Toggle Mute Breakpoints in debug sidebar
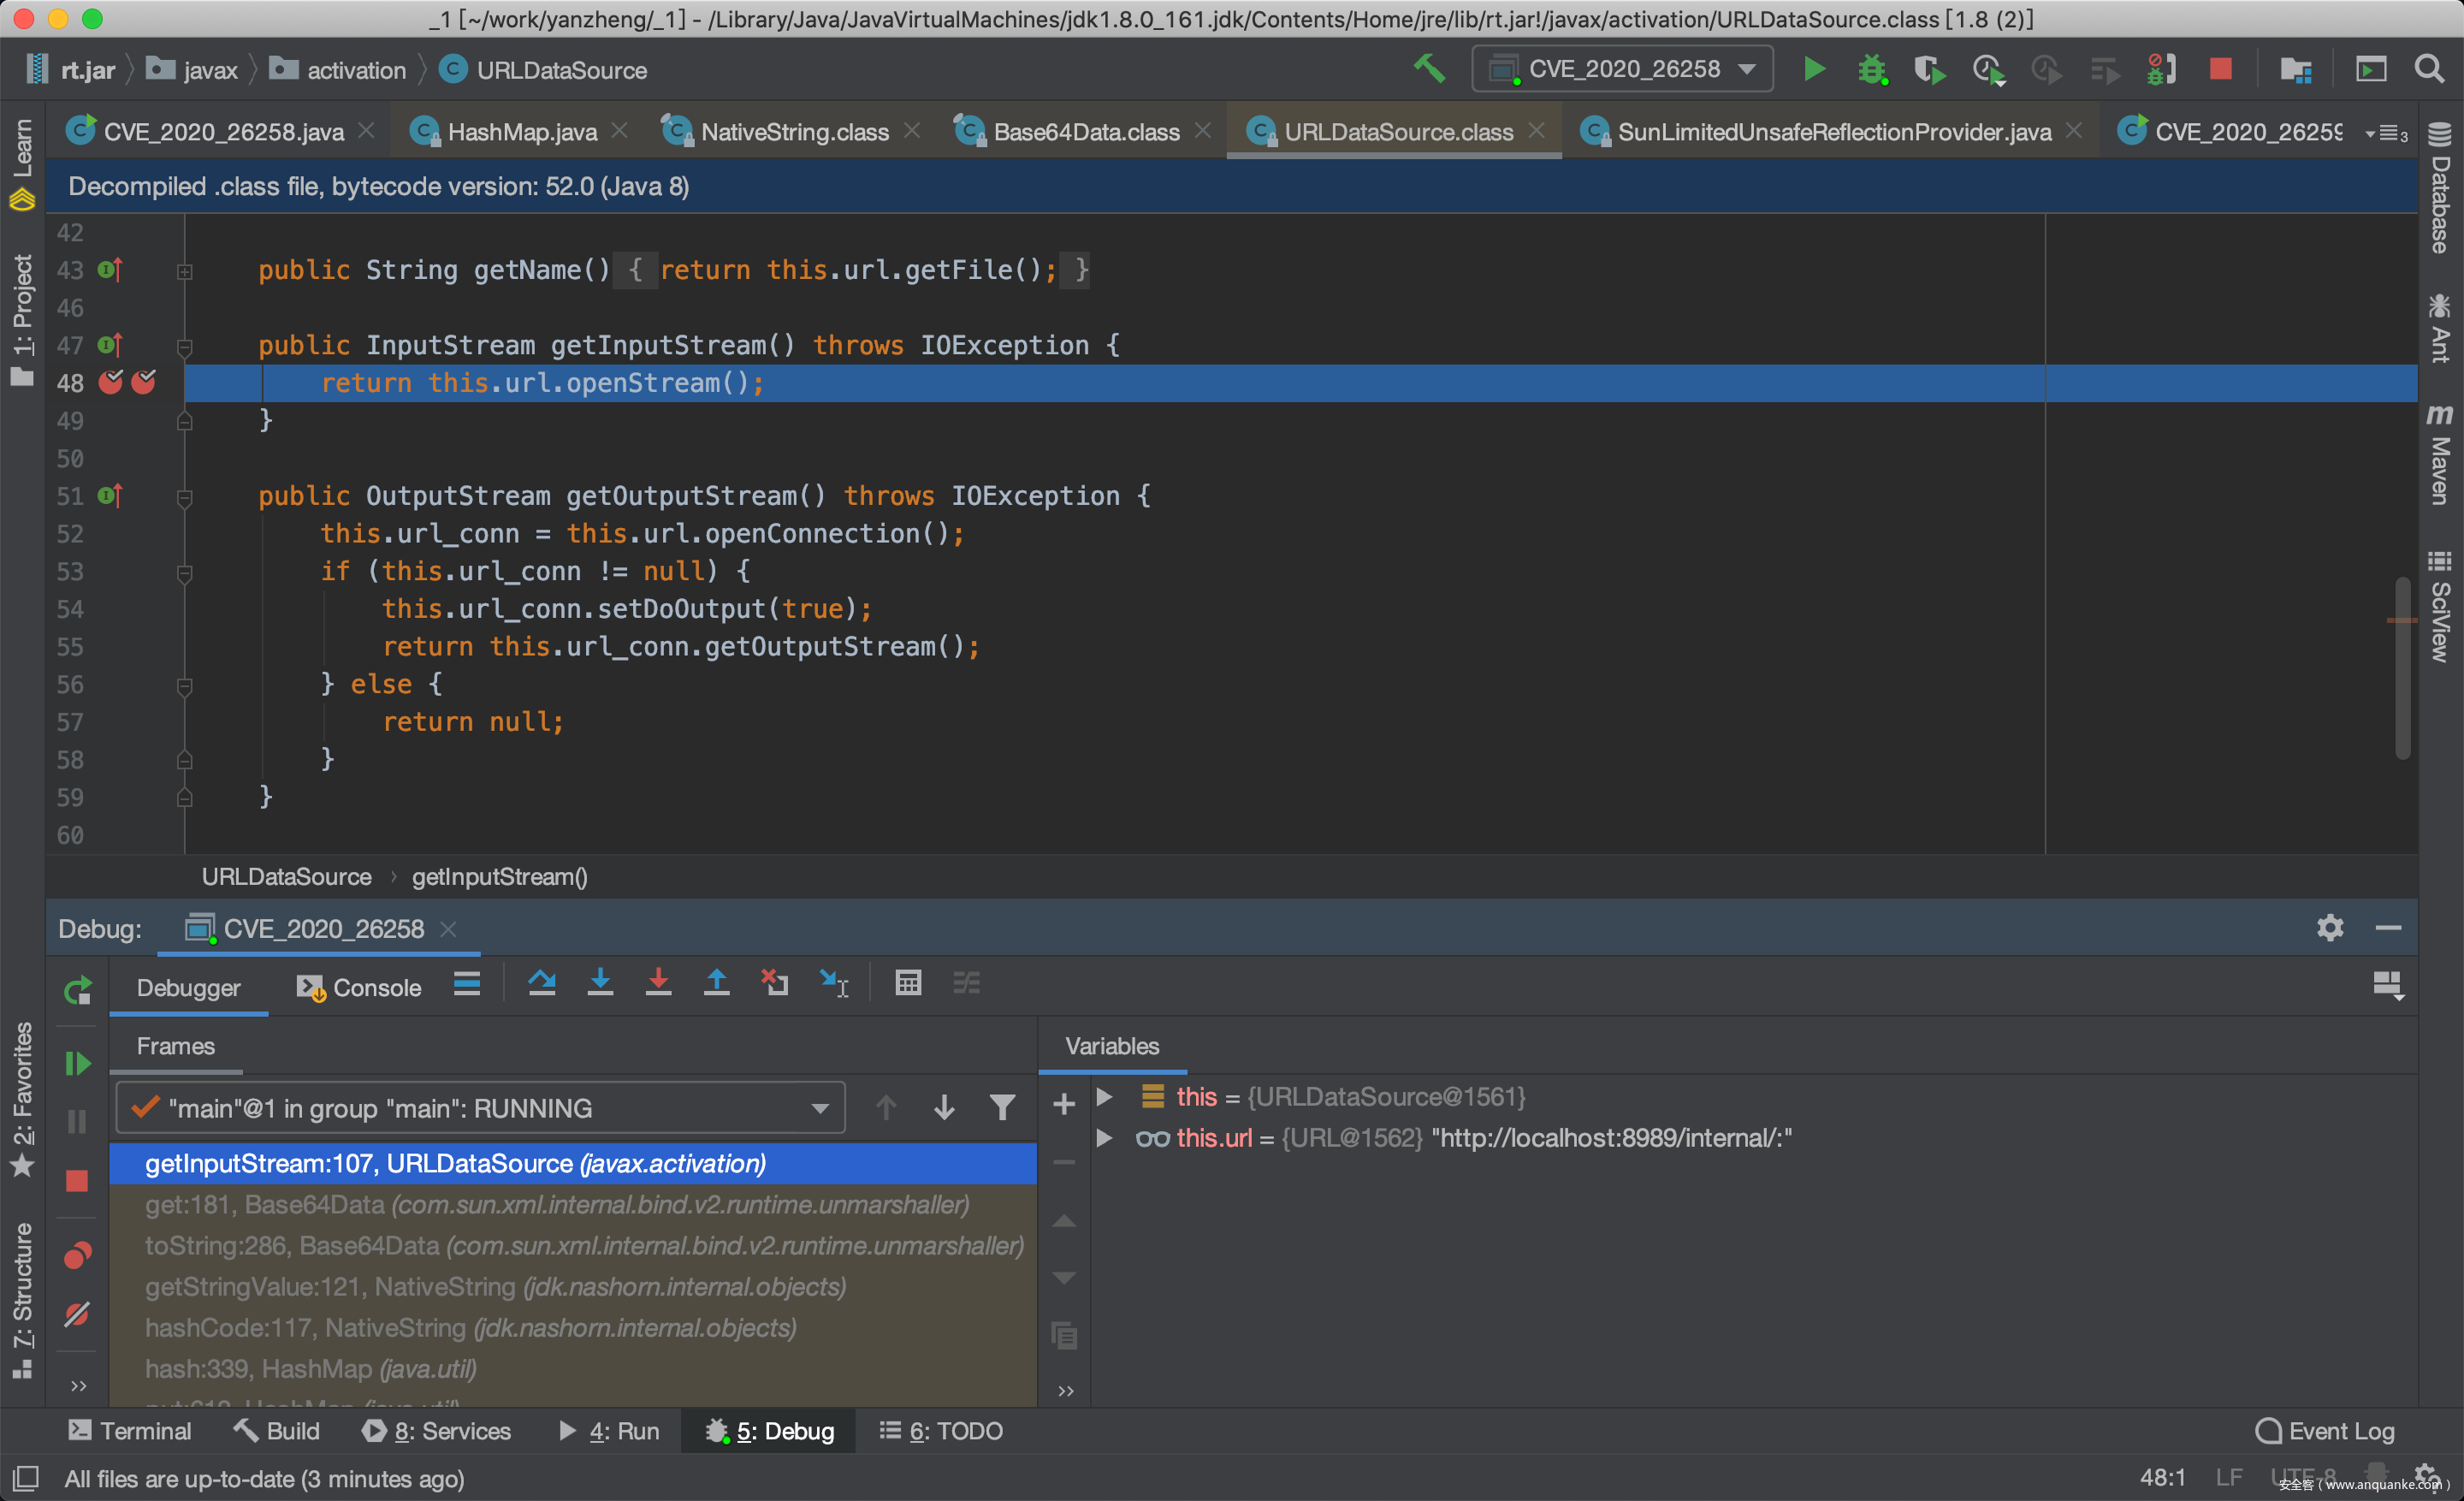The width and height of the screenshot is (2464, 1501). point(77,1314)
